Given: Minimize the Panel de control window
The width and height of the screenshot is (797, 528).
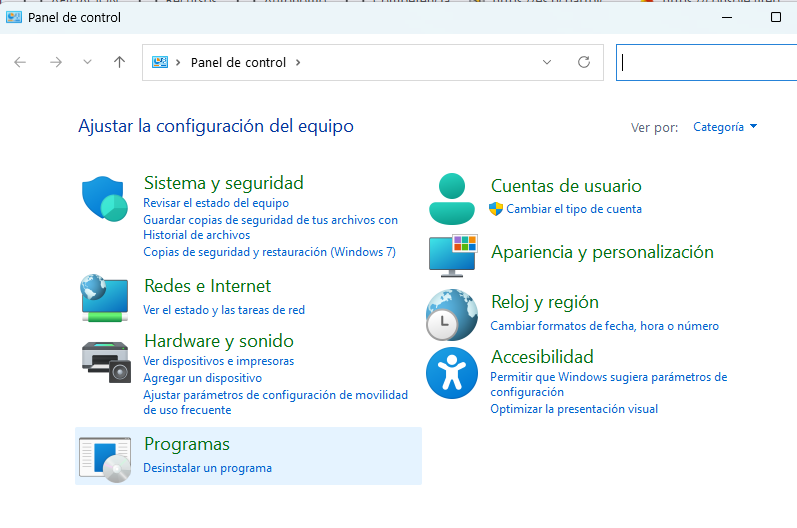Looking at the screenshot, I should (x=727, y=17).
